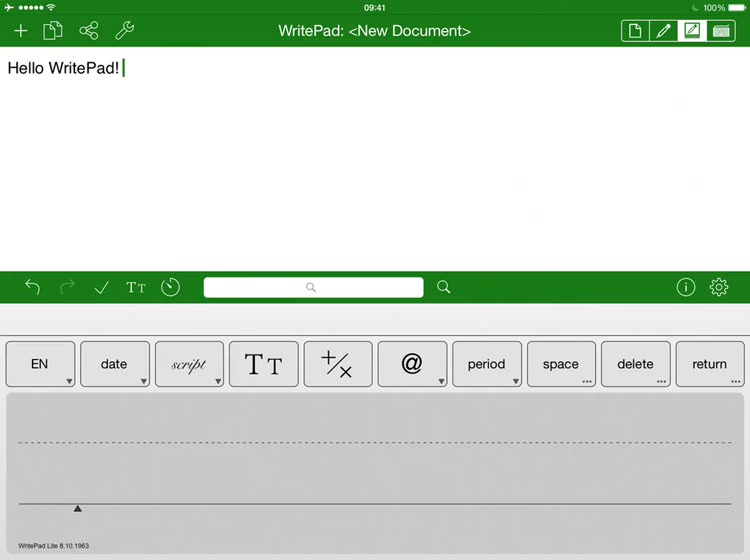
Task: Open the EN language dropdown key
Action: [40, 364]
